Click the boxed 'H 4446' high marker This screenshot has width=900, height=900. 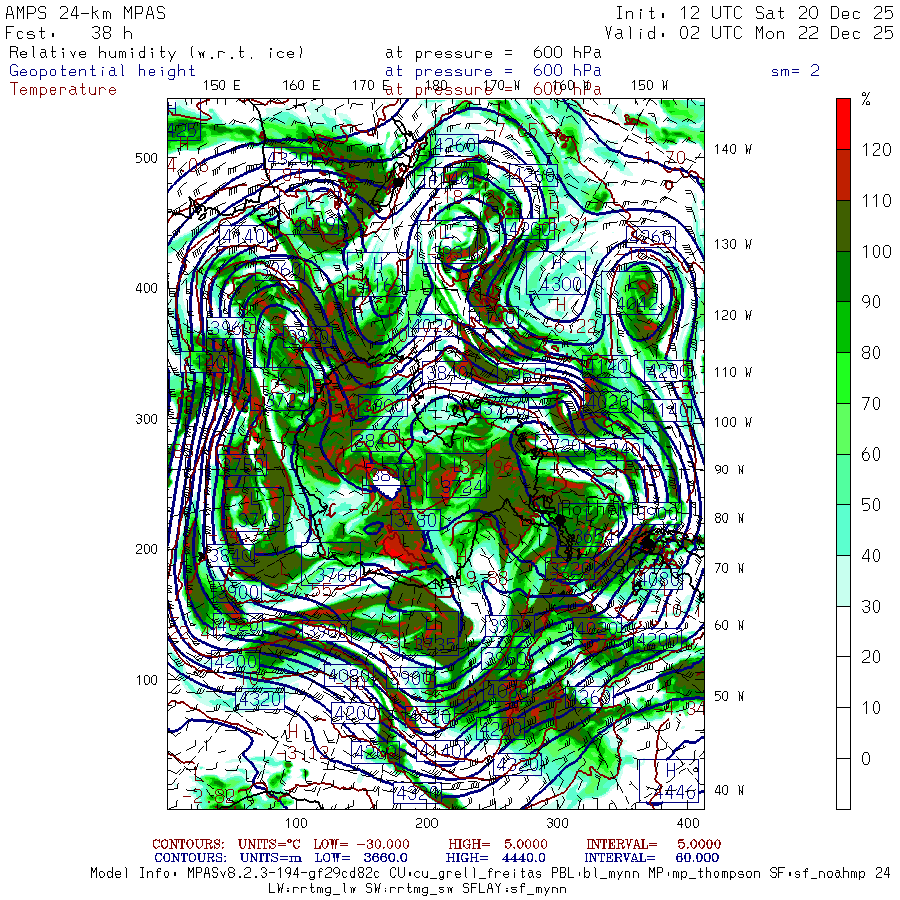tap(669, 781)
